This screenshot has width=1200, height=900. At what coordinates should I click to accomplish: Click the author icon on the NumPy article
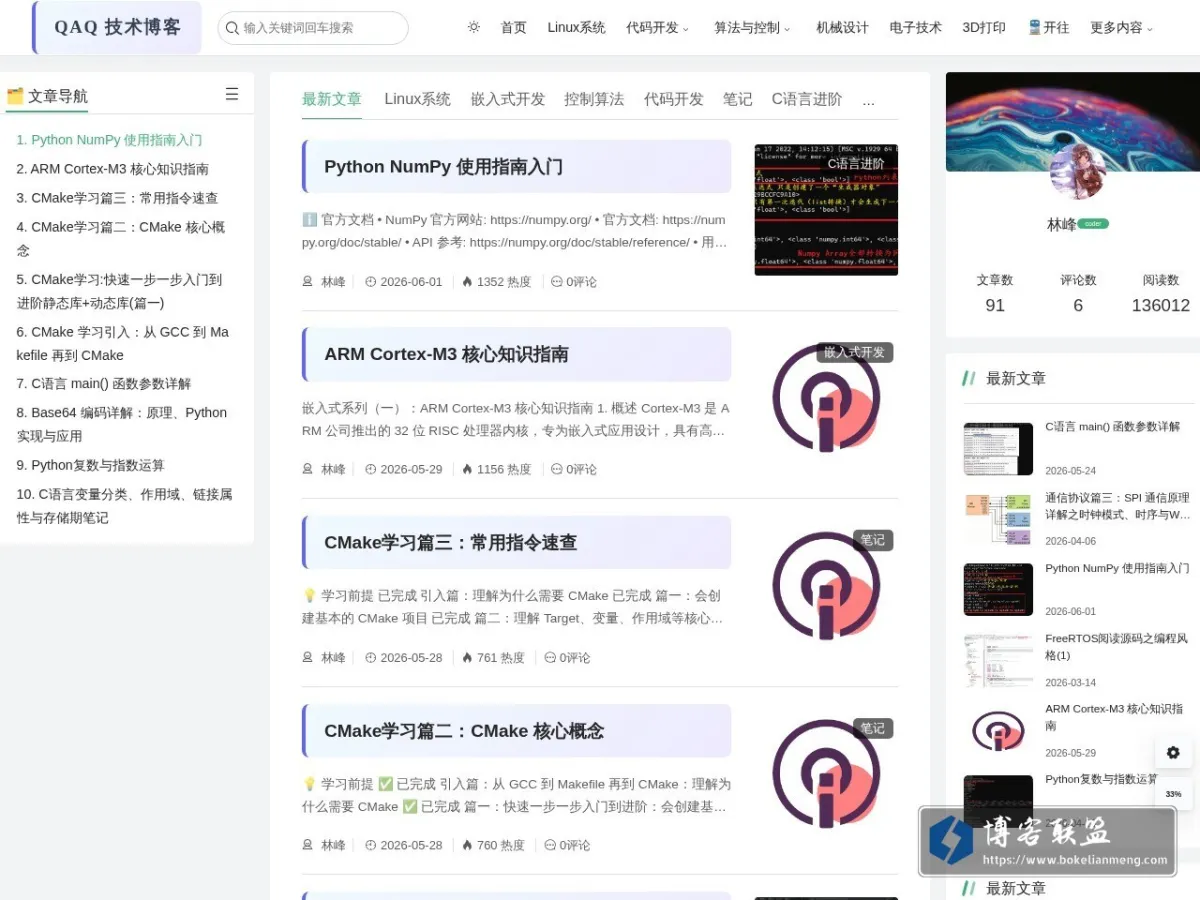pos(308,282)
